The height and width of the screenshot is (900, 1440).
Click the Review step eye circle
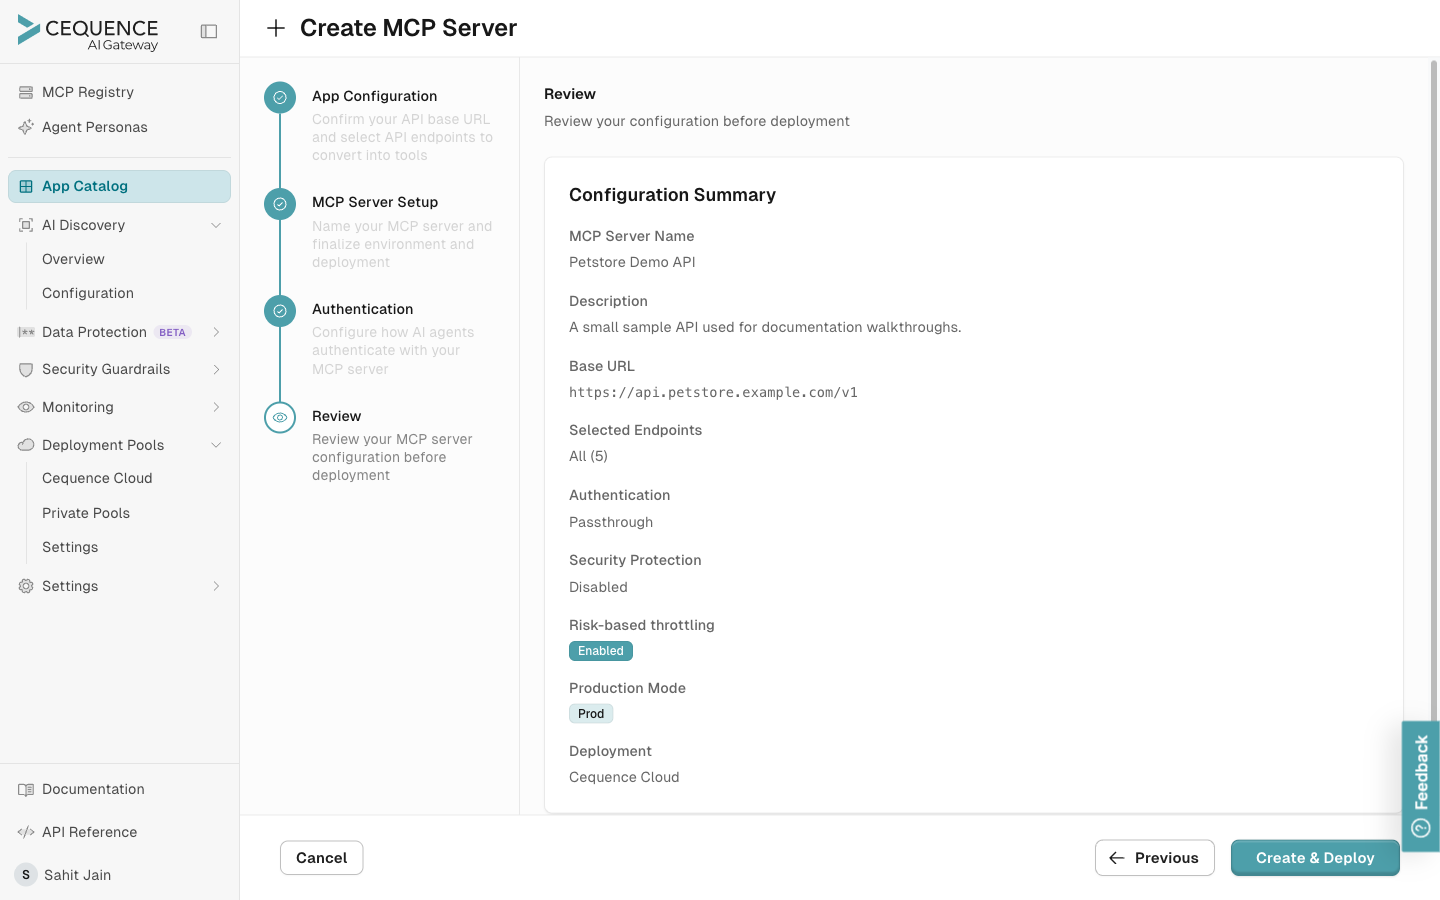(x=280, y=417)
